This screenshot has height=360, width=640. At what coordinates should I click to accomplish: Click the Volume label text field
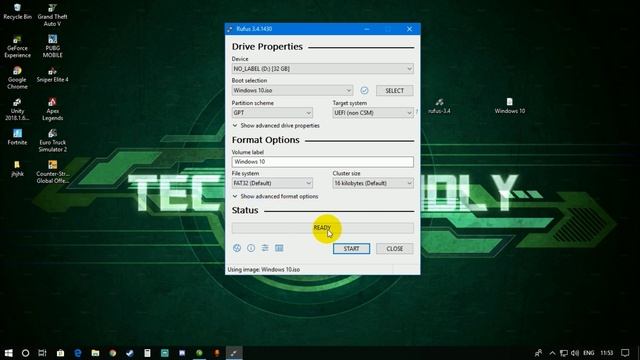(x=322, y=162)
